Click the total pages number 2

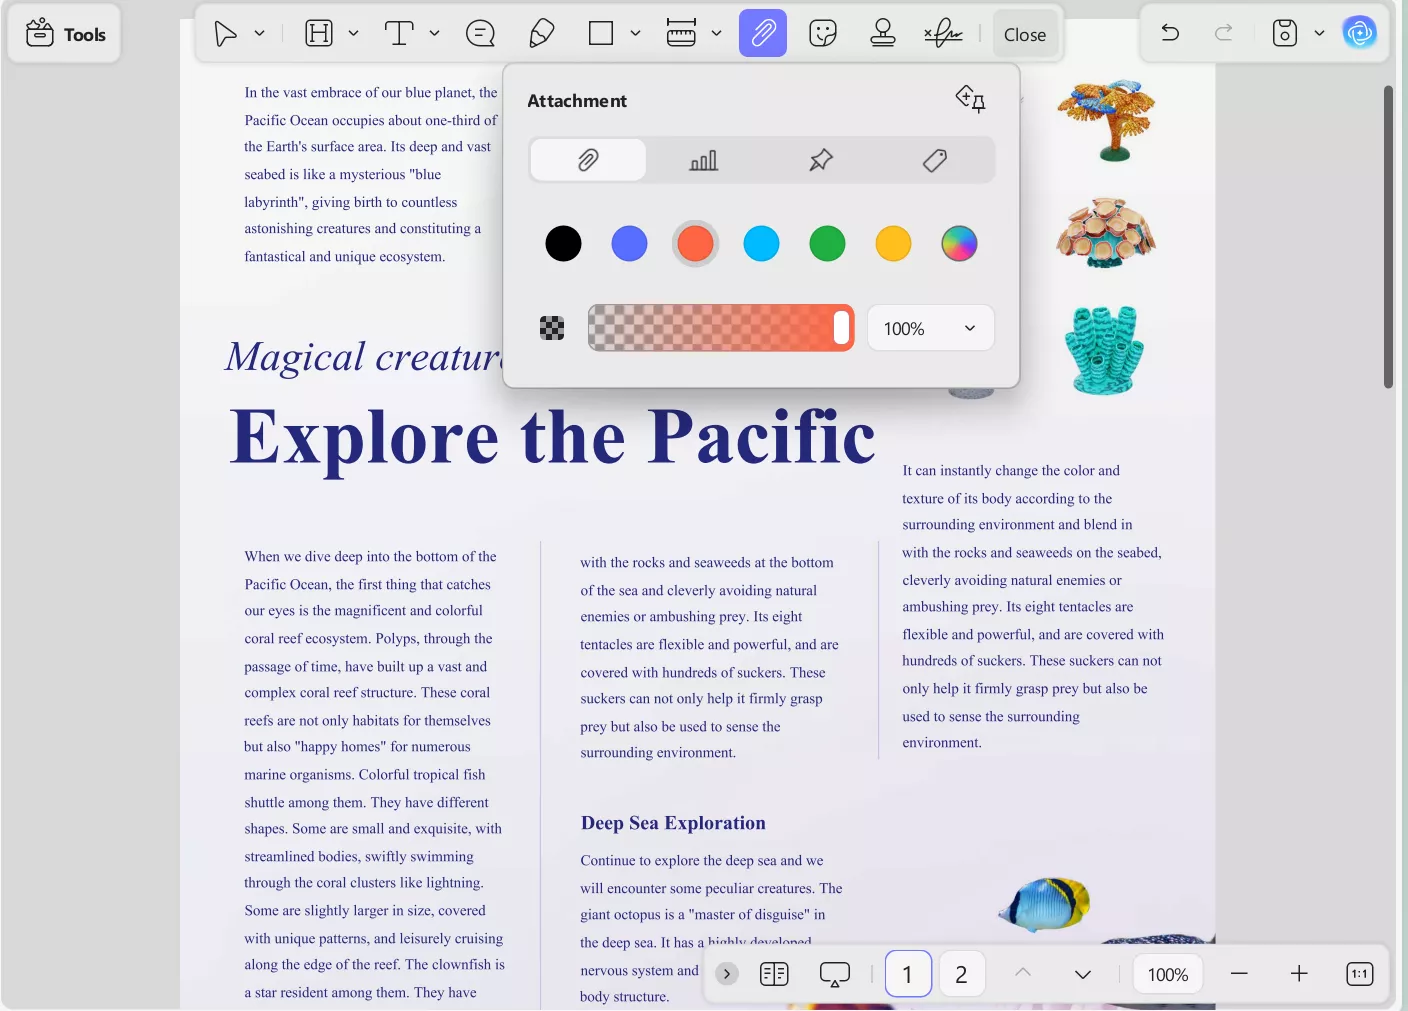click(961, 974)
